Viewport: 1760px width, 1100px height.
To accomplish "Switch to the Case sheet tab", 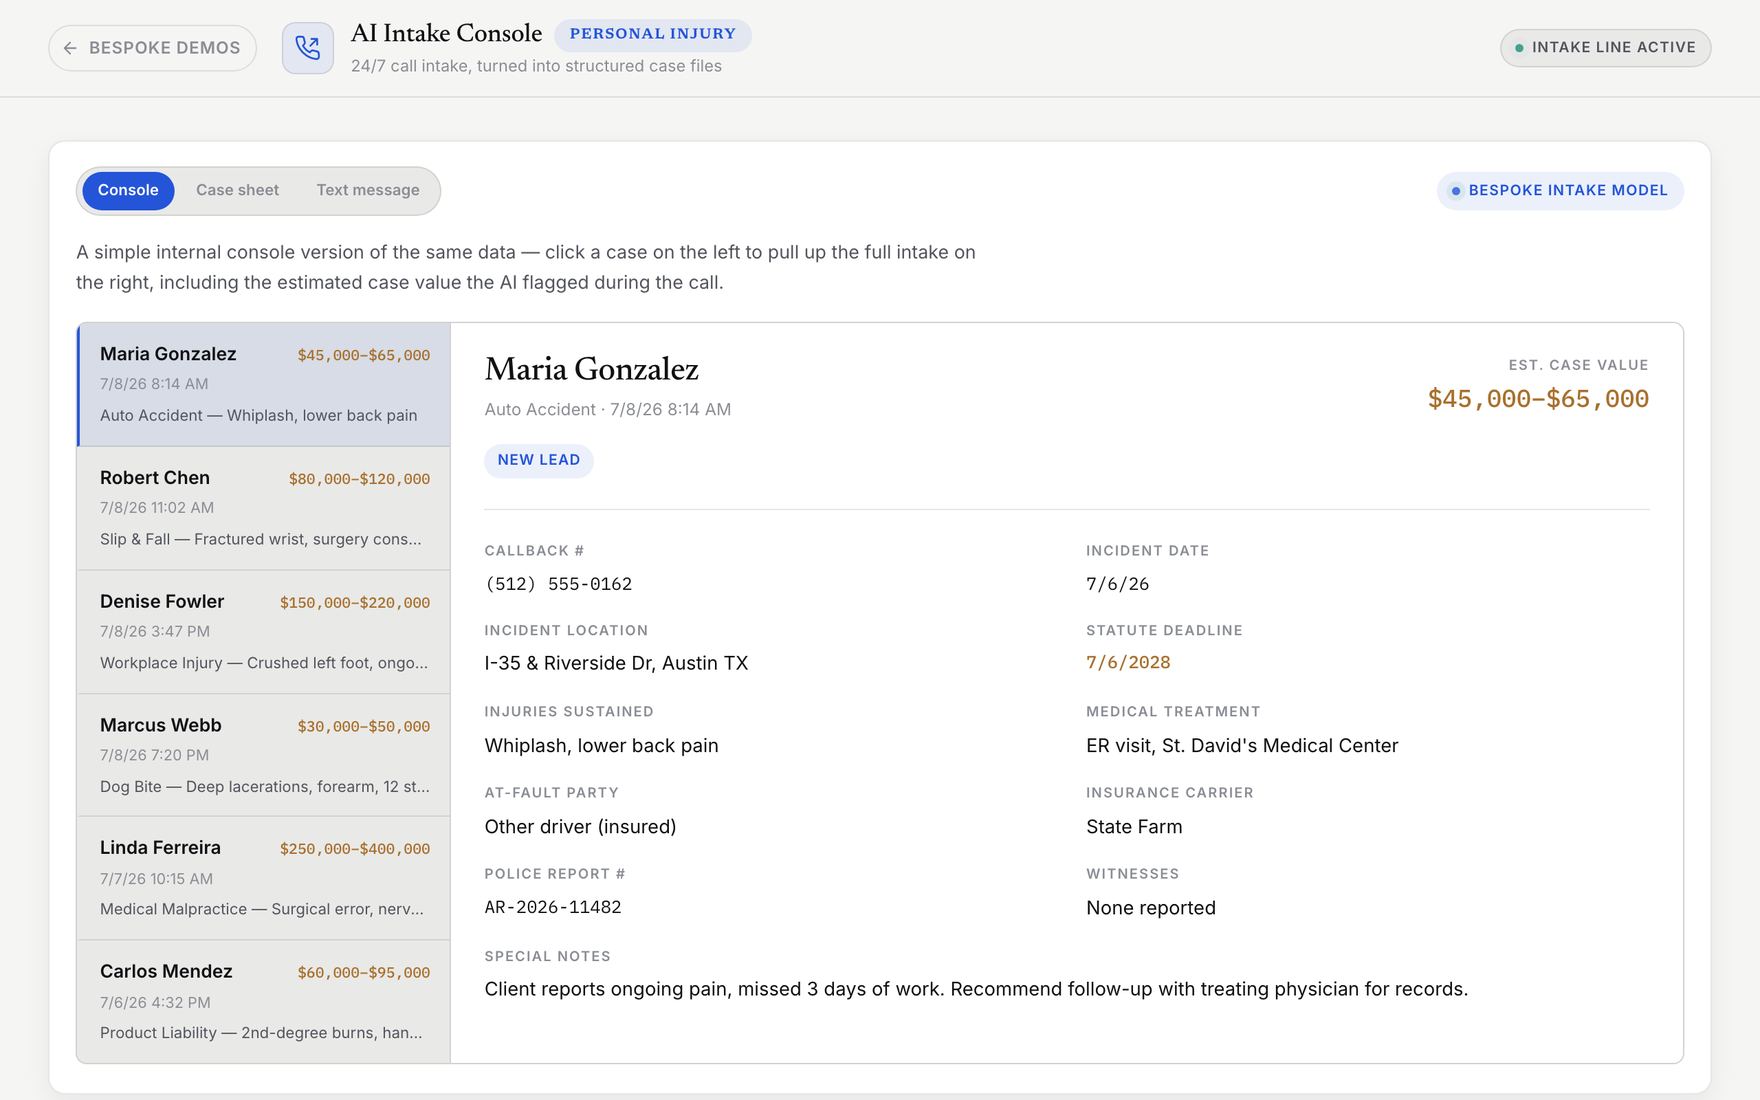I will coord(237,190).
